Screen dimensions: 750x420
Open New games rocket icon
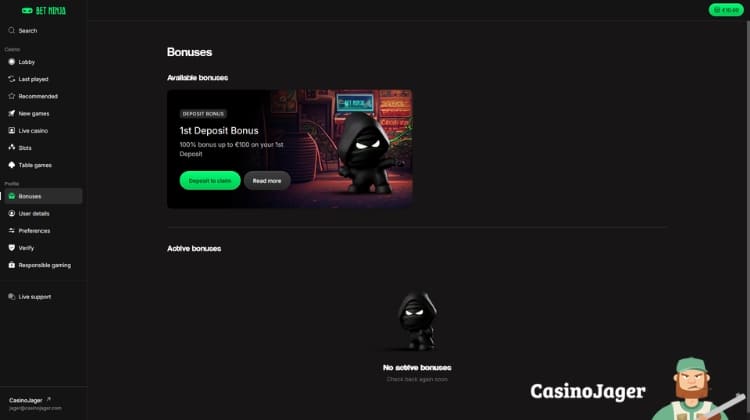pyautogui.click(x=11, y=113)
